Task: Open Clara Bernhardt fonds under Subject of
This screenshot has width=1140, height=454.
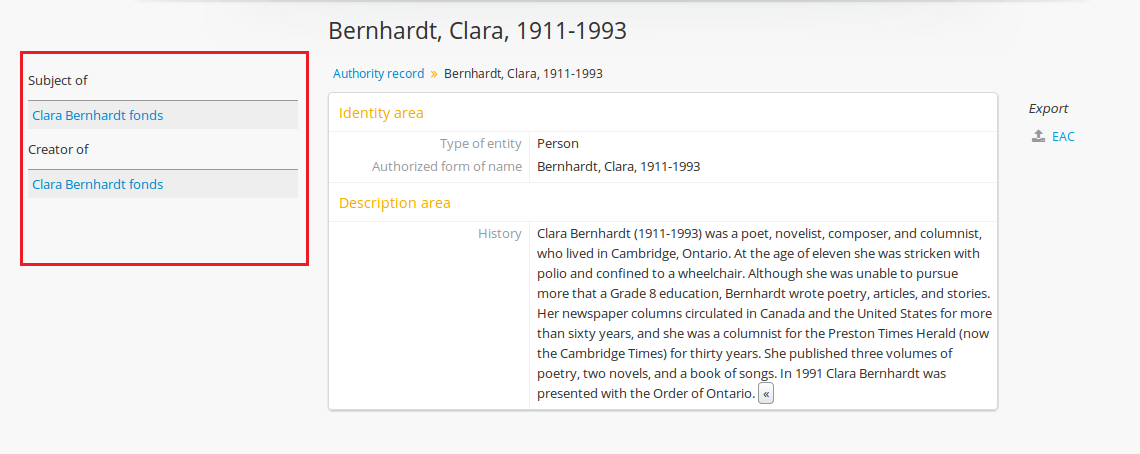Action: coord(97,115)
